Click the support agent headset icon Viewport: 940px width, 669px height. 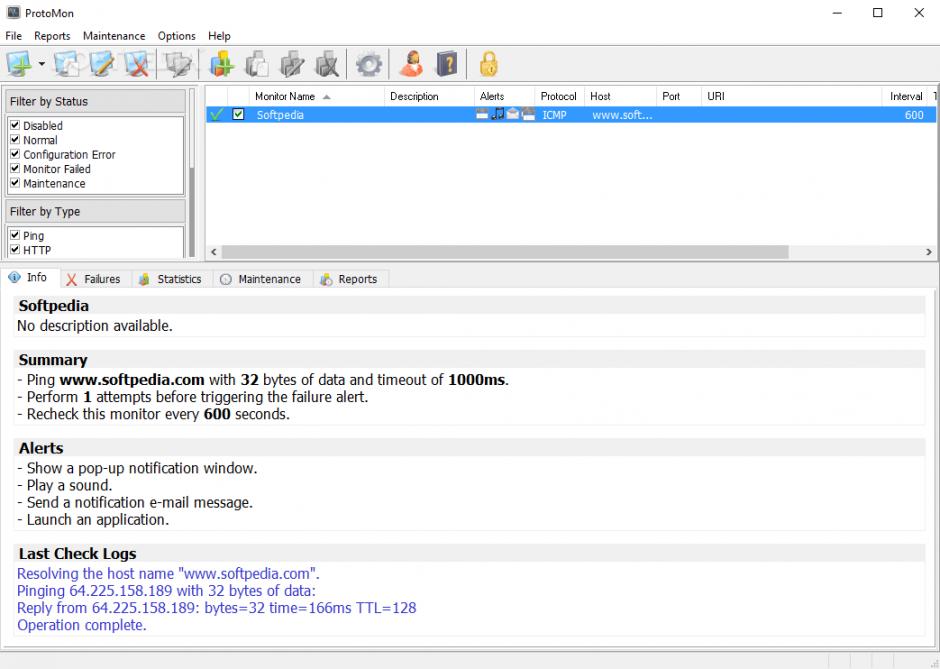click(411, 64)
